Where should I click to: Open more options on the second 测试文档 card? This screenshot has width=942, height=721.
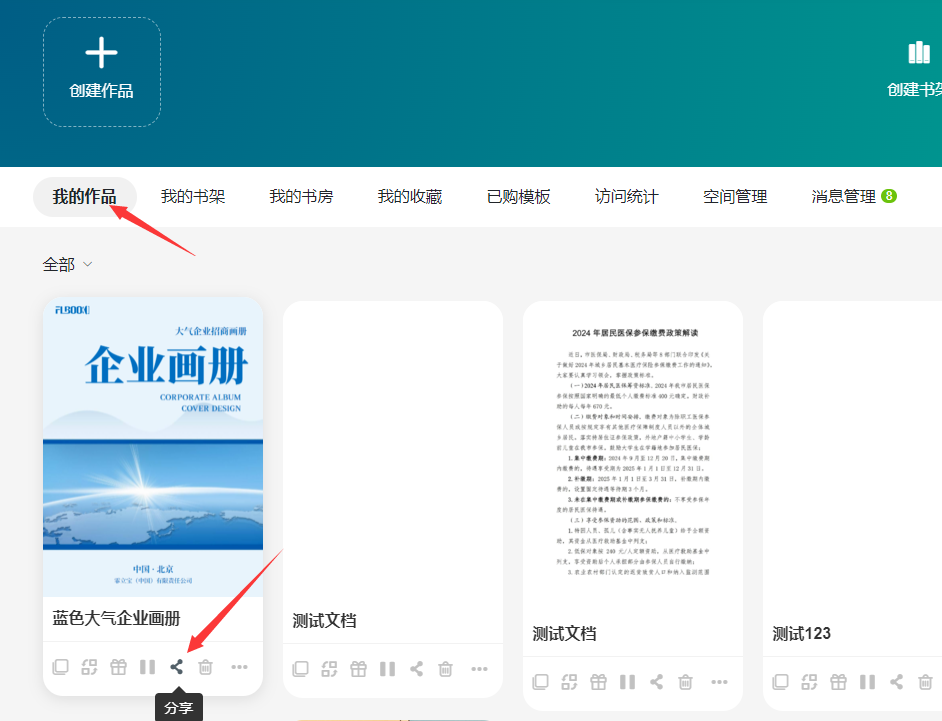[719, 682]
